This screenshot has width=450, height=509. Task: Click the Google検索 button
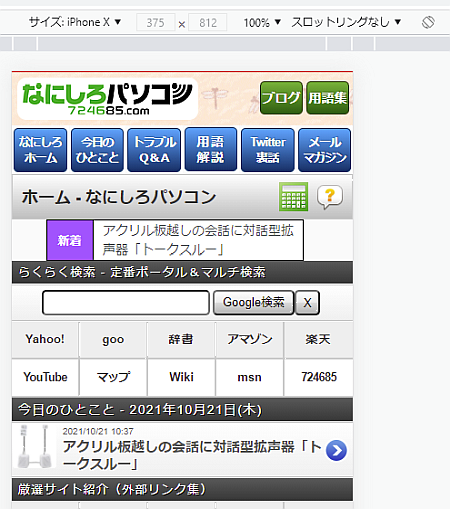[254, 302]
